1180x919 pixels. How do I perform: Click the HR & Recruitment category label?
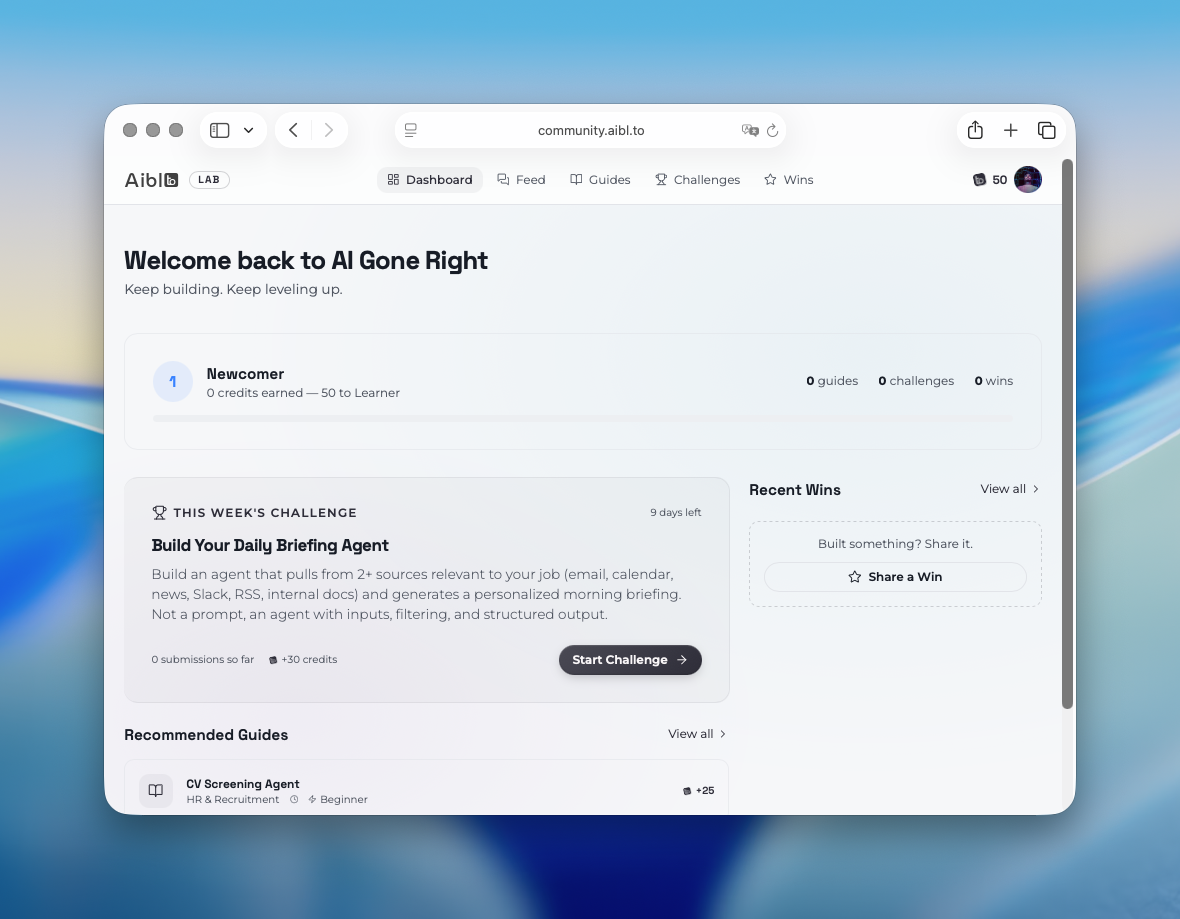pyautogui.click(x=233, y=799)
